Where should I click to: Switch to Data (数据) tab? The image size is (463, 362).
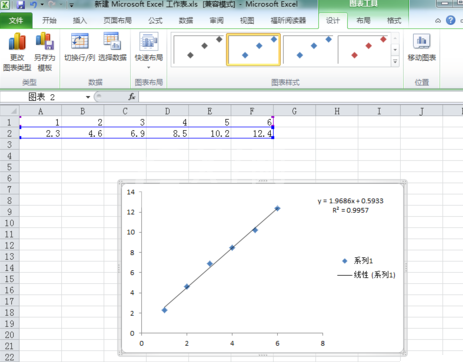pyautogui.click(x=186, y=21)
